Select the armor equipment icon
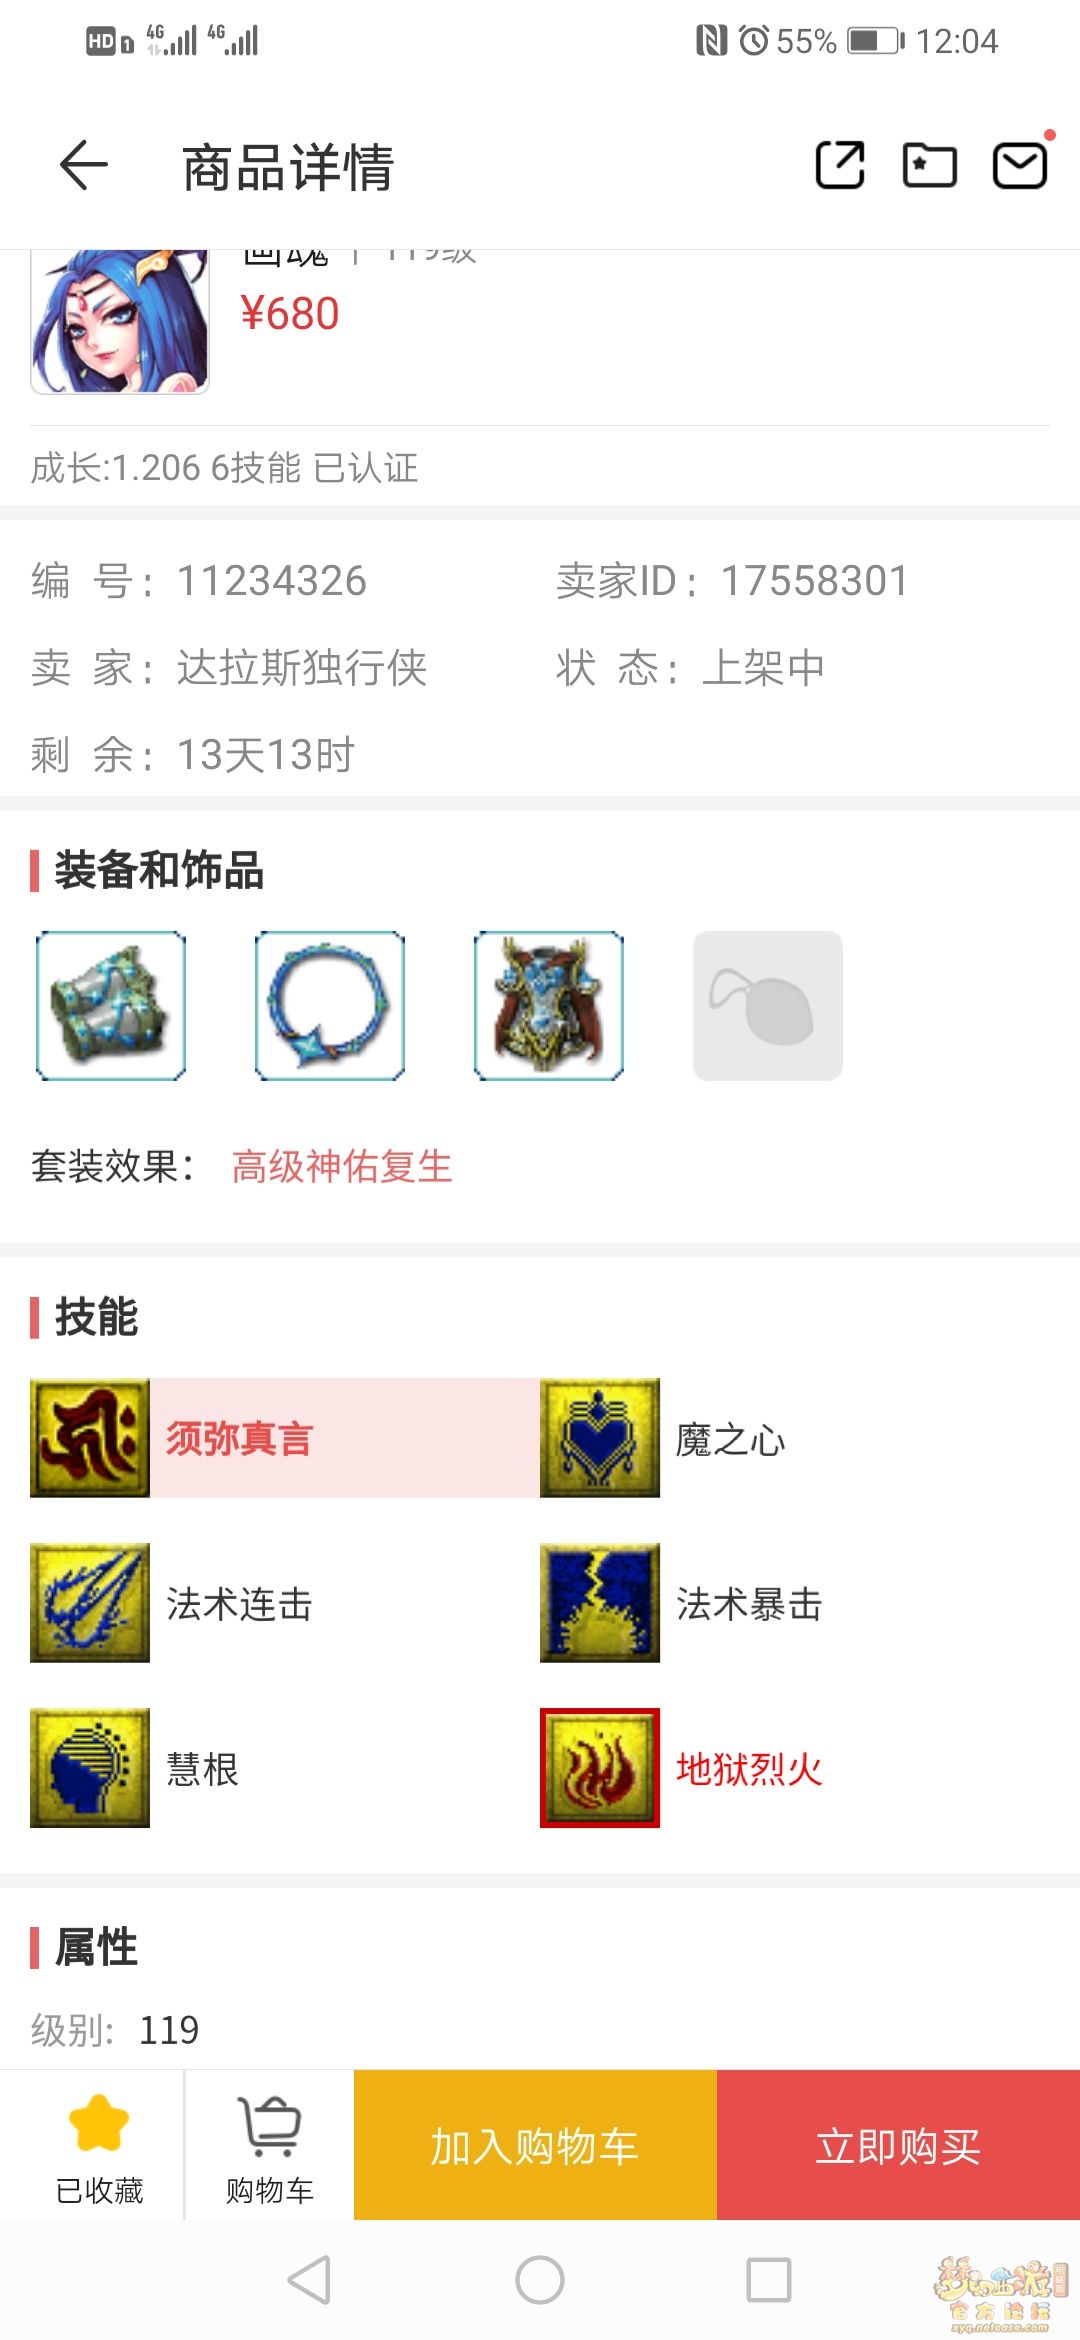This screenshot has width=1080, height=2340. (x=549, y=1006)
